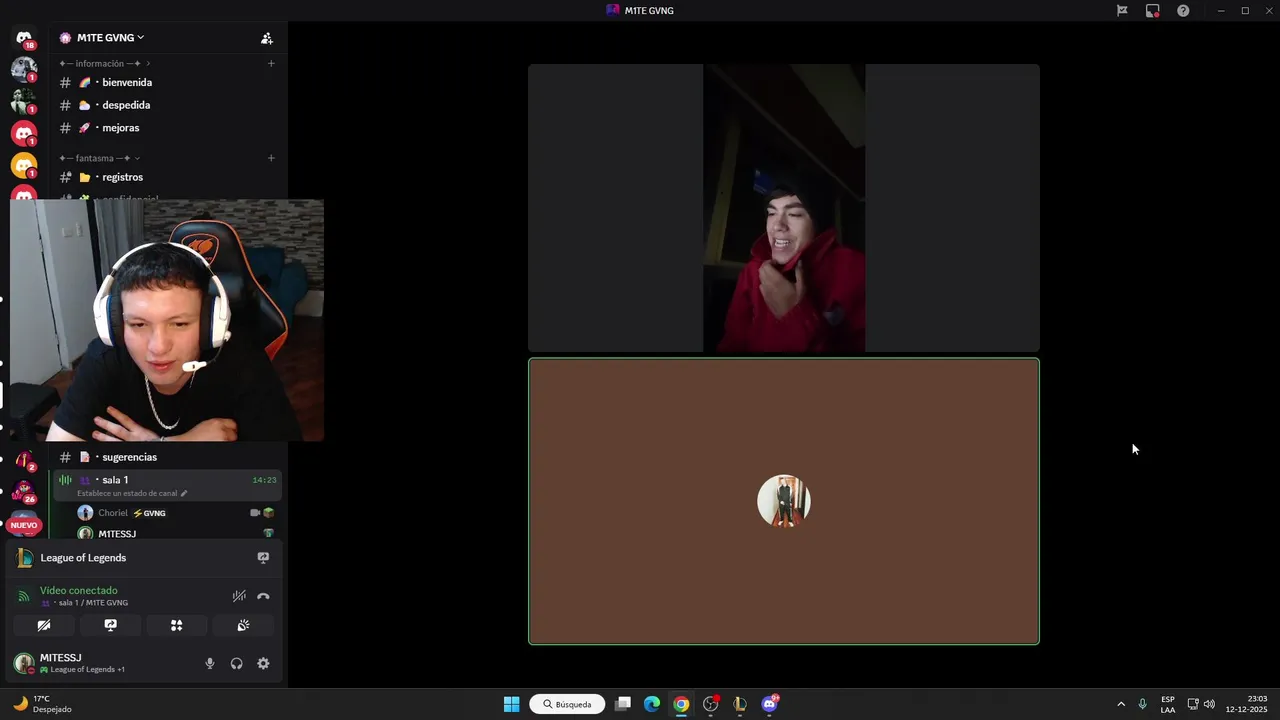
Task: Click the League of Legends activity label
Action: 83,558
